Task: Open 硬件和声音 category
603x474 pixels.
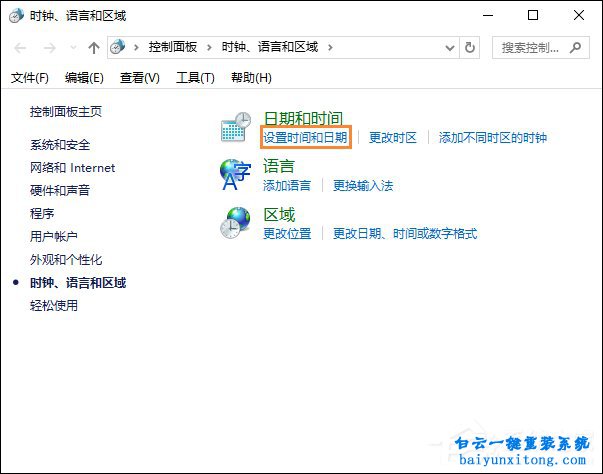Action: [60, 191]
